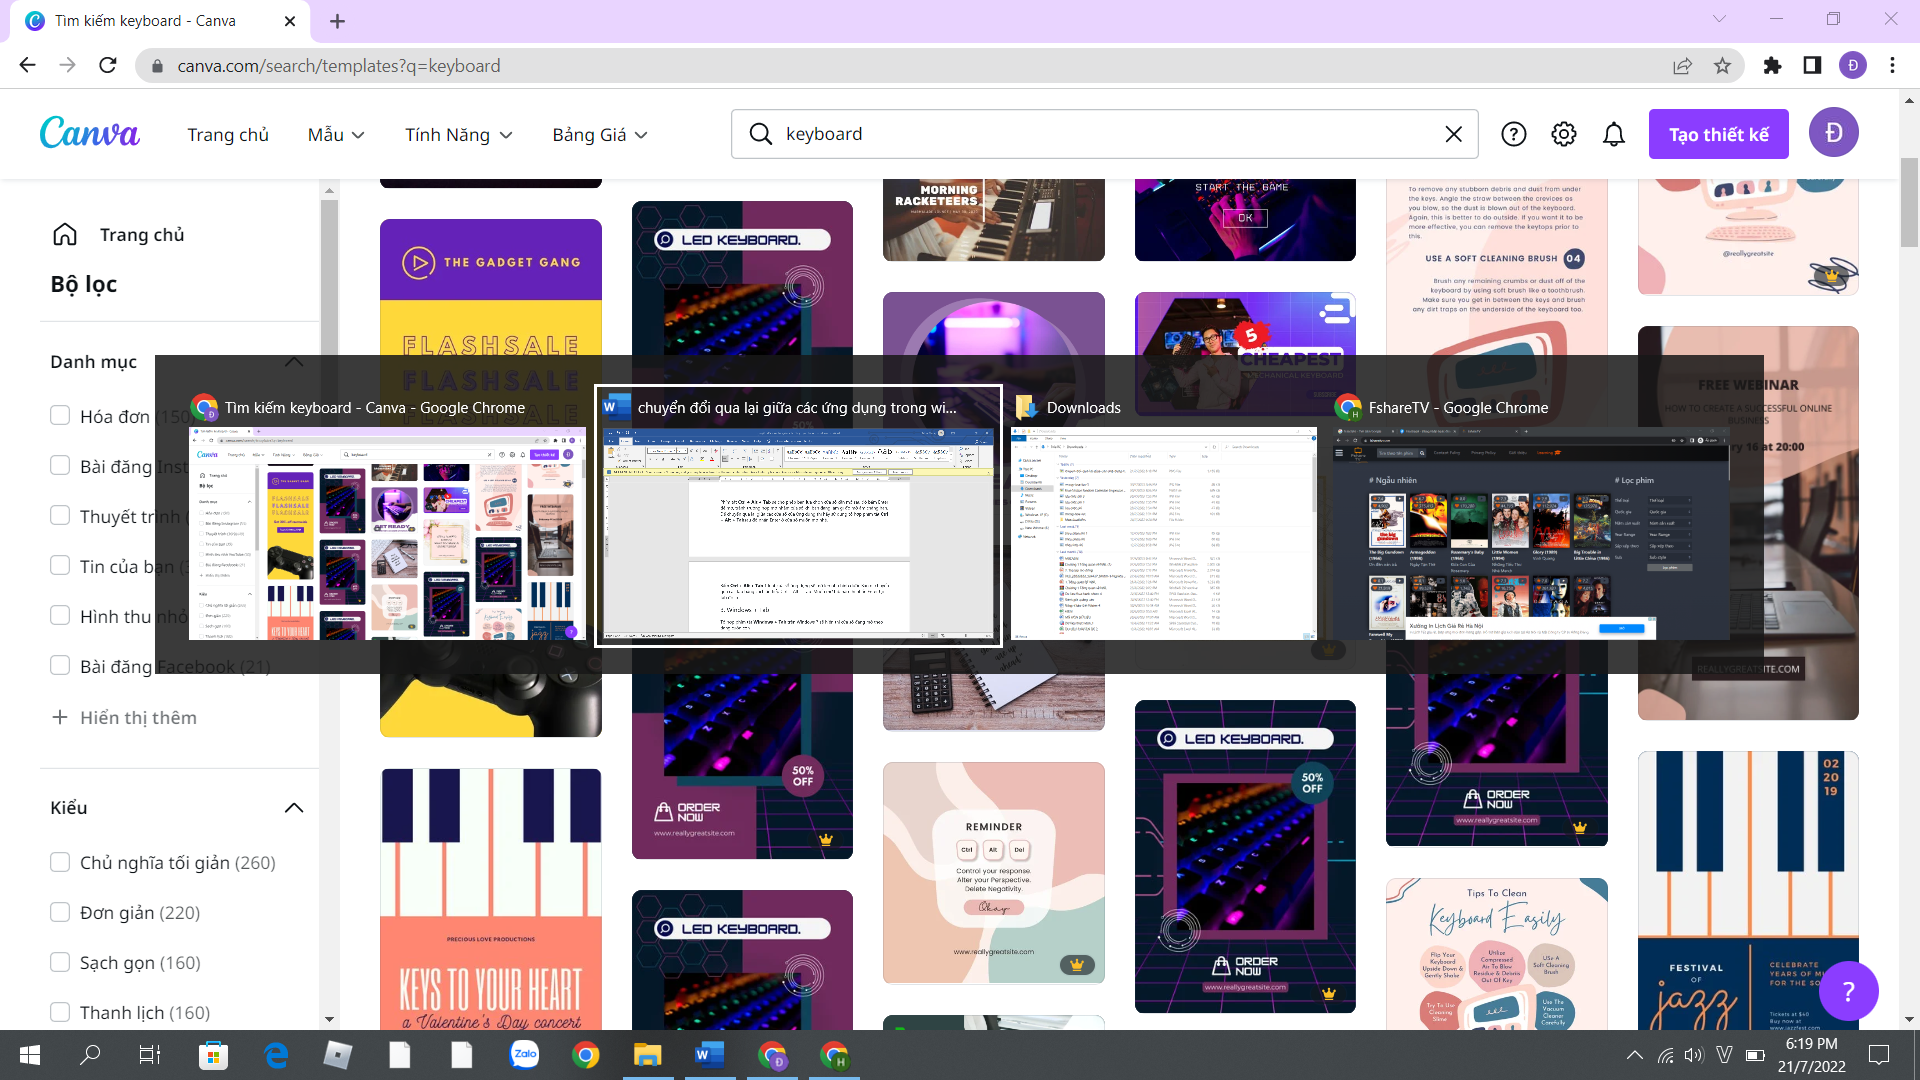
Task: Click the Tạo thiết kế button
Action: 1719,134
